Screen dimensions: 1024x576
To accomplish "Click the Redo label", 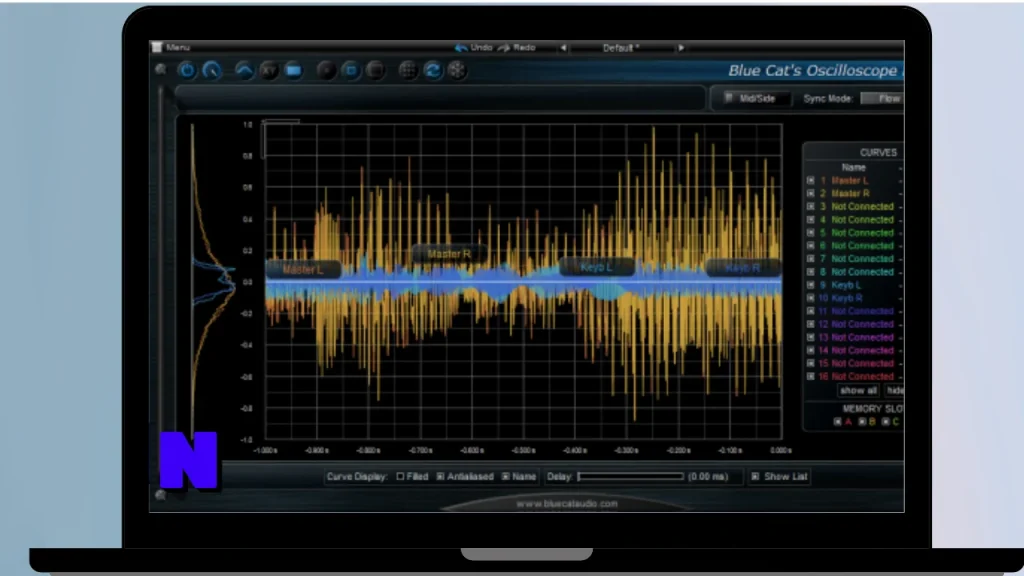I will point(524,48).
